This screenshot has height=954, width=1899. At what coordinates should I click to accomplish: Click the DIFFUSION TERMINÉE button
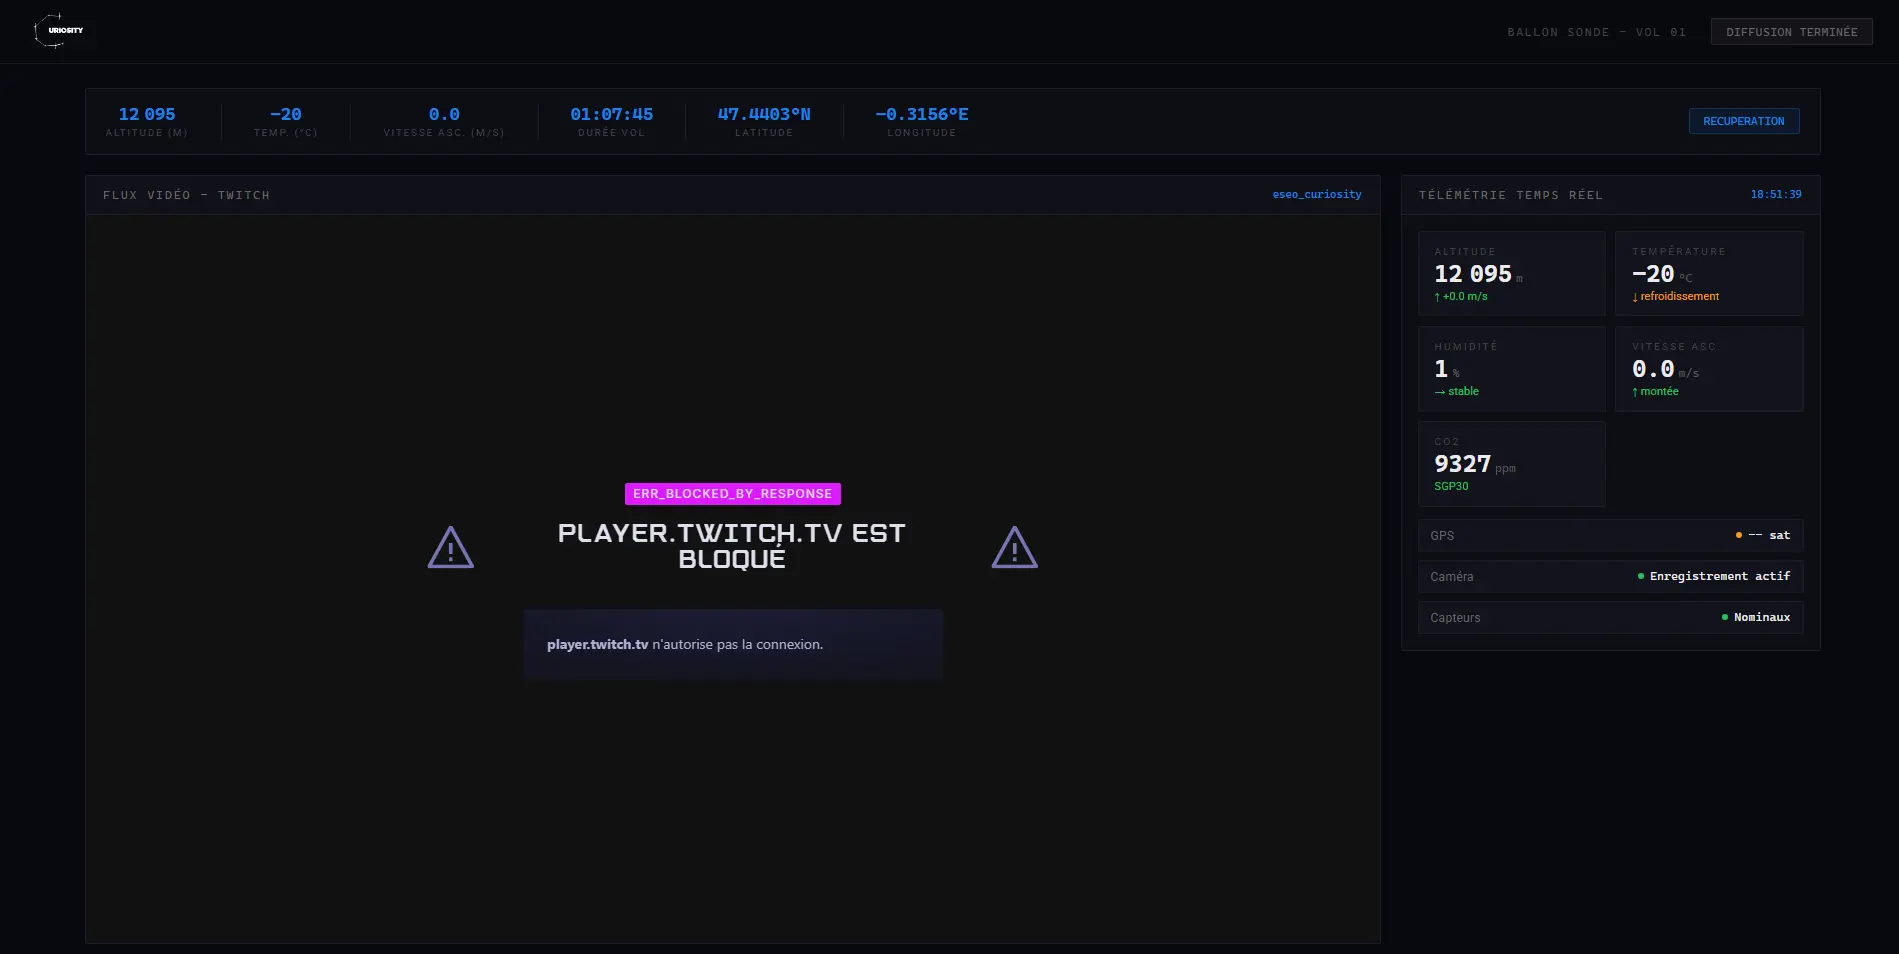pos(1791,32)
